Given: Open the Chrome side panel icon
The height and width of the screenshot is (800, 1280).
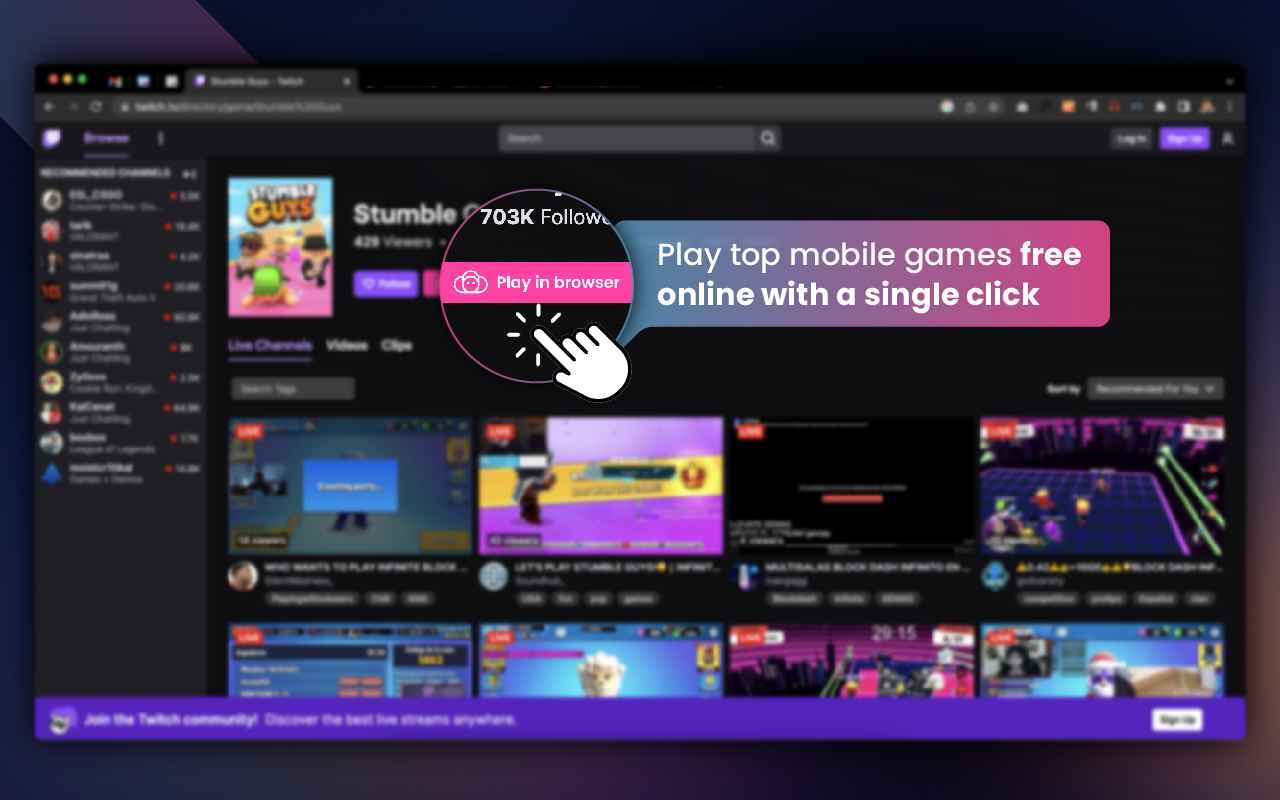Looking at the screenshot, I should coord(1183,106).
